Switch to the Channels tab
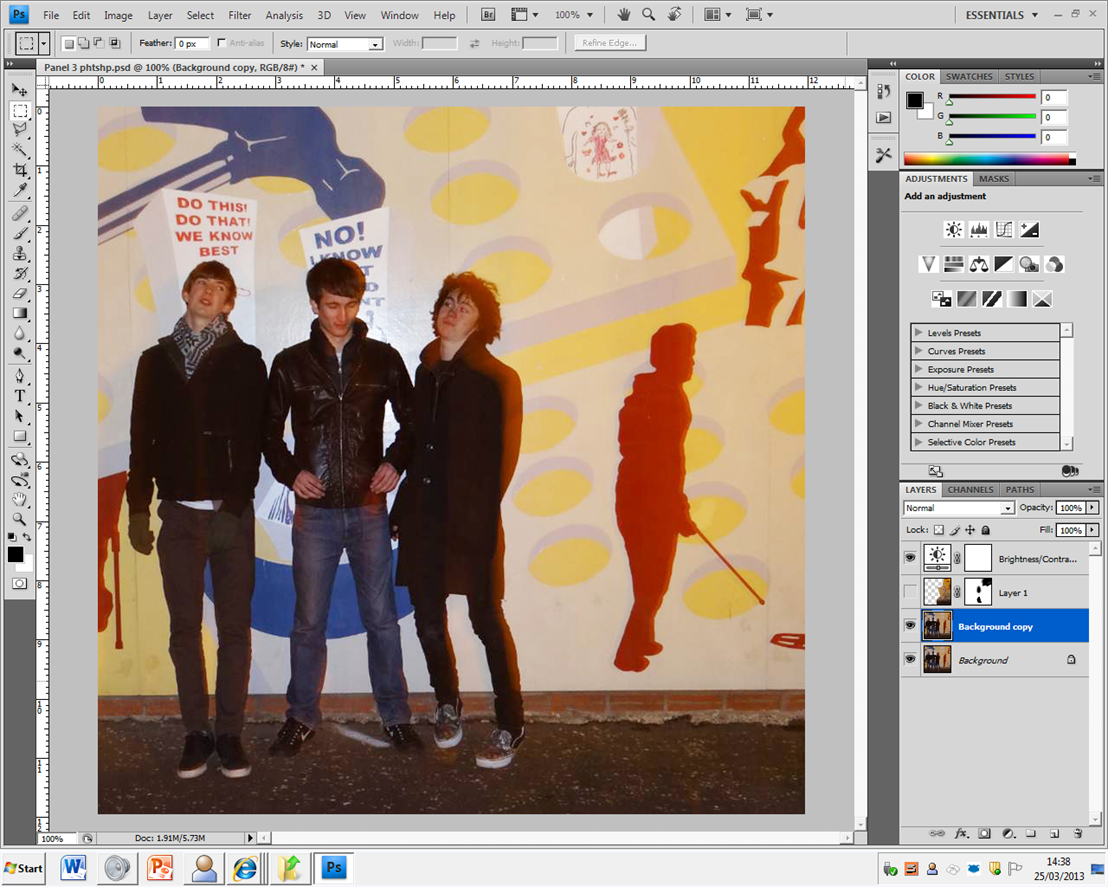This screenshot has width=1108, height=887. pos(970,490)
